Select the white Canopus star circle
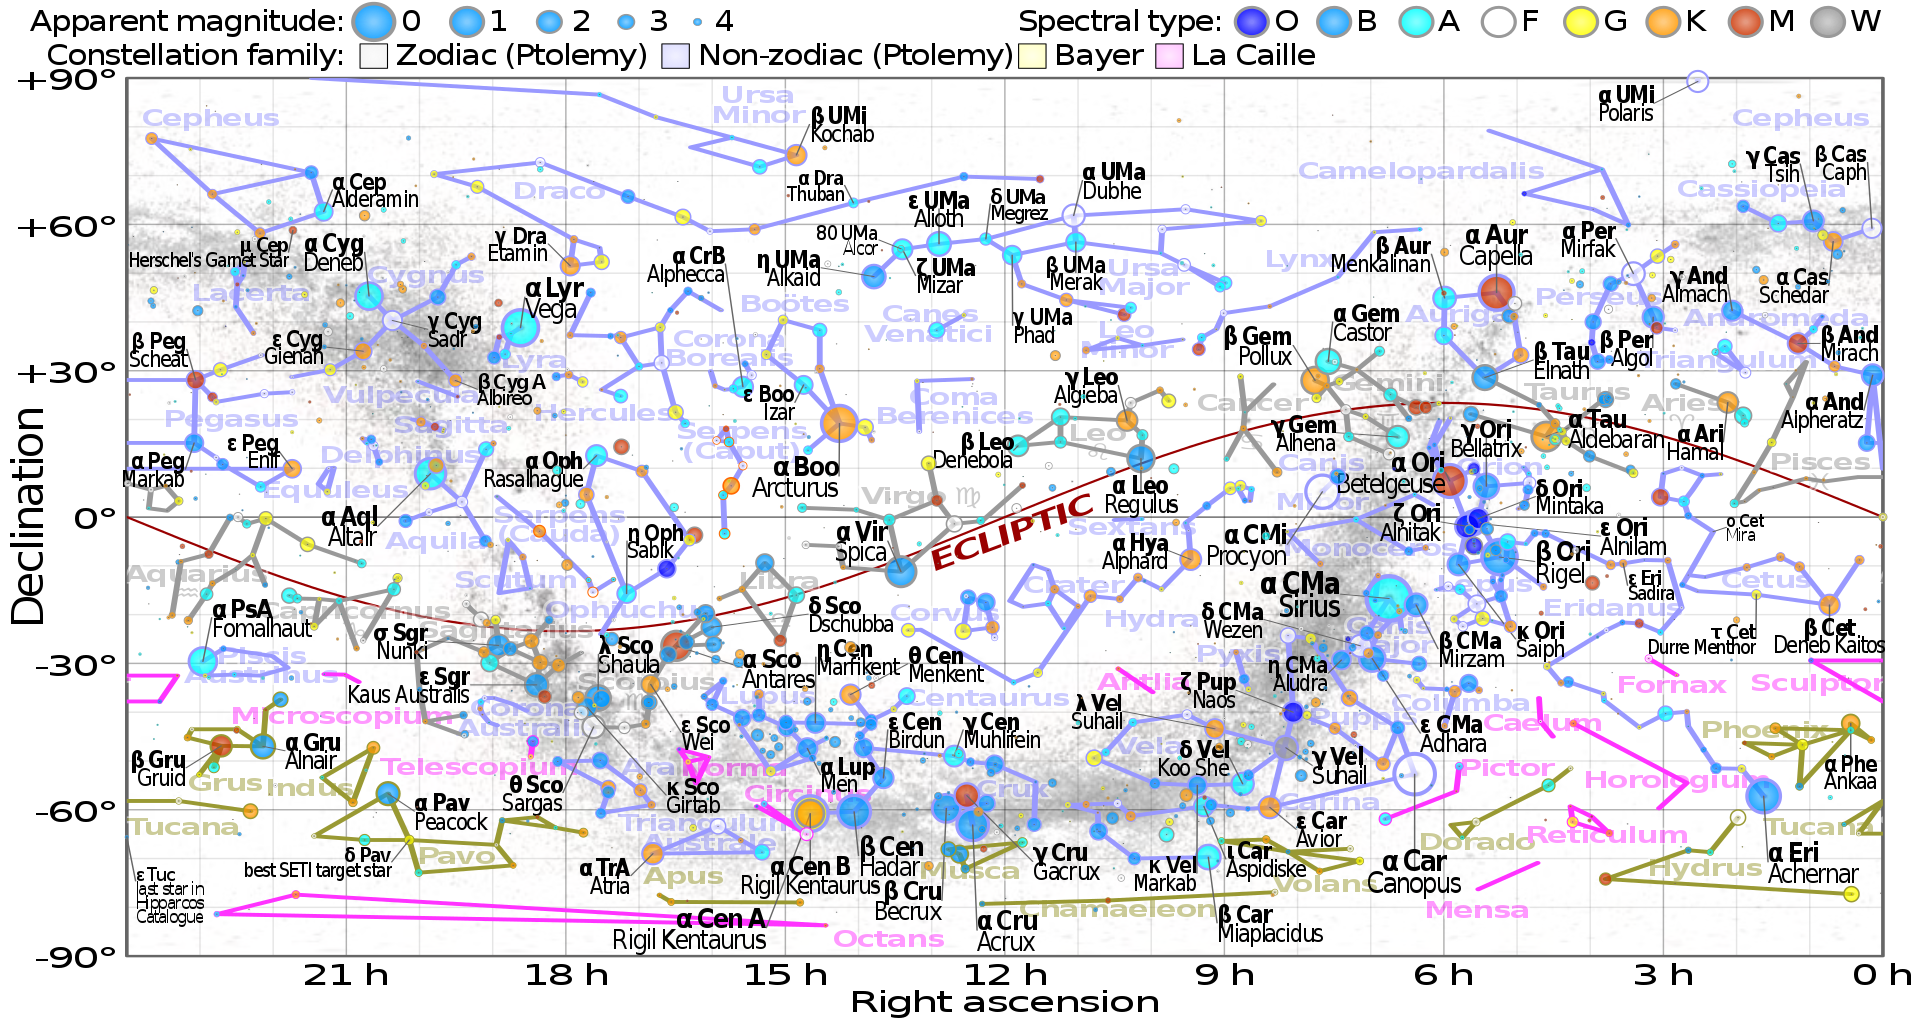The image size is (1920, 1020). click(x=1414, y=773)
